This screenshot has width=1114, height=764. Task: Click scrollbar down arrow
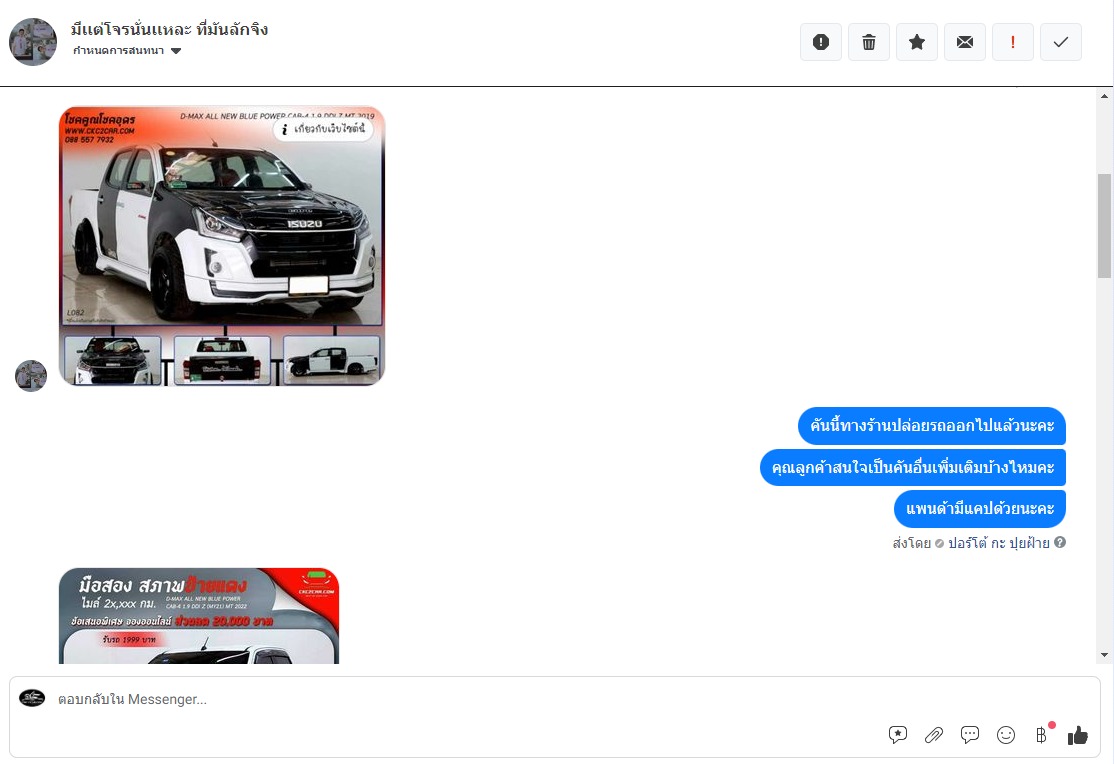click(x=1104, y=655)
